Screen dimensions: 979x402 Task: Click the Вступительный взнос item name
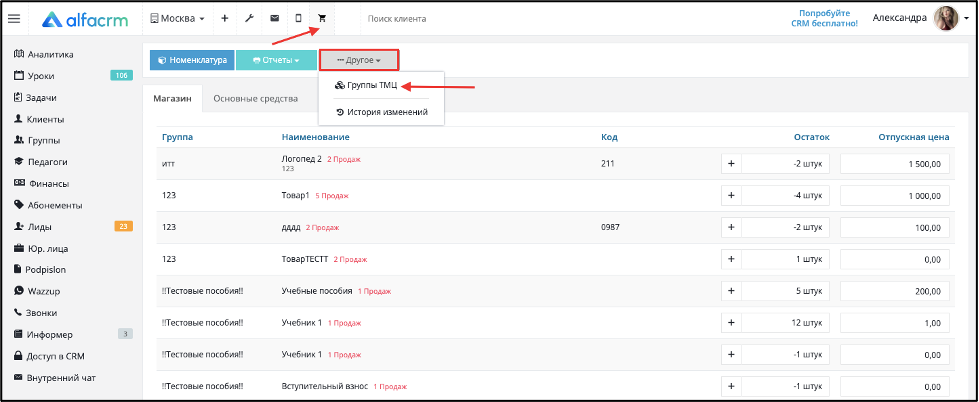tap(325, 386)
